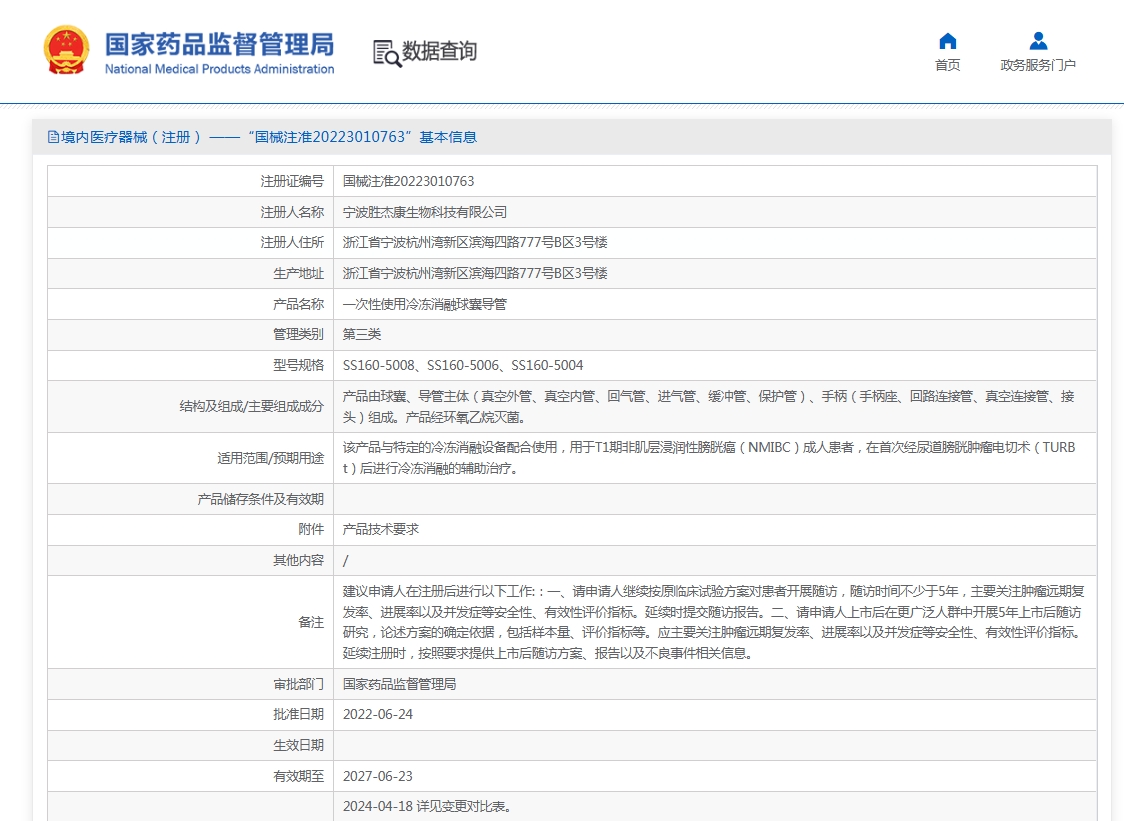Click 2024-04-18 详见变更对比表 text
This screenshot has width=1124, height=821.
click(x=429, y=806)
